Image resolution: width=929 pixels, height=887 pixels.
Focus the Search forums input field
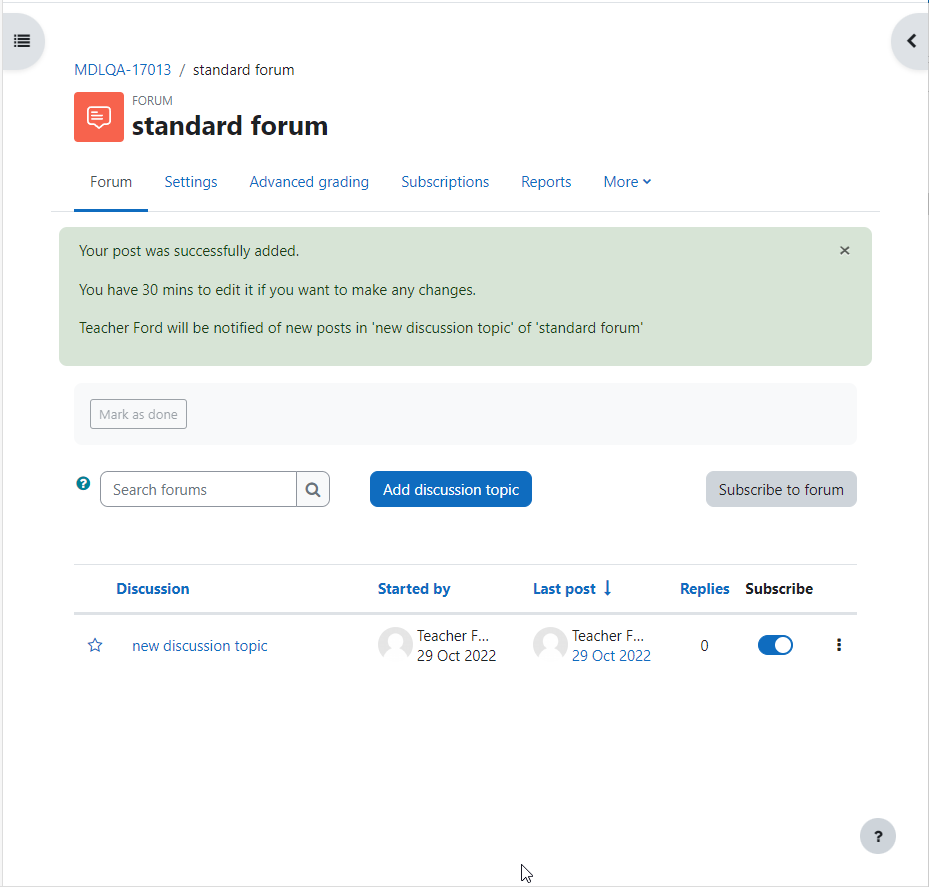click(x=198, y=489)
